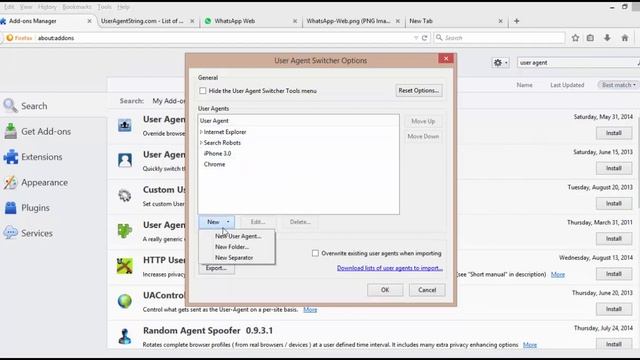Open More link for UAControl
The height and width of the screenshot is (360, 640).
tap(310, 310)
